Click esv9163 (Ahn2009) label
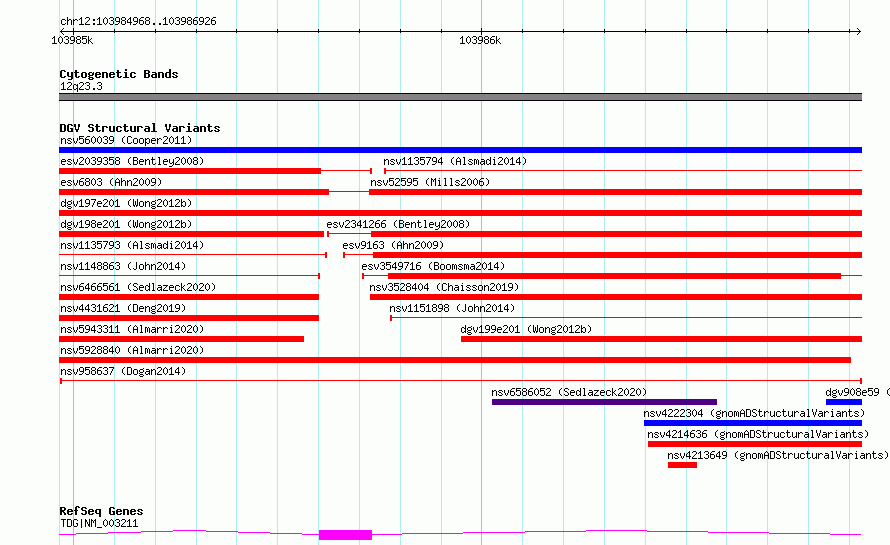890x545 pixels. tap(393, 245)
